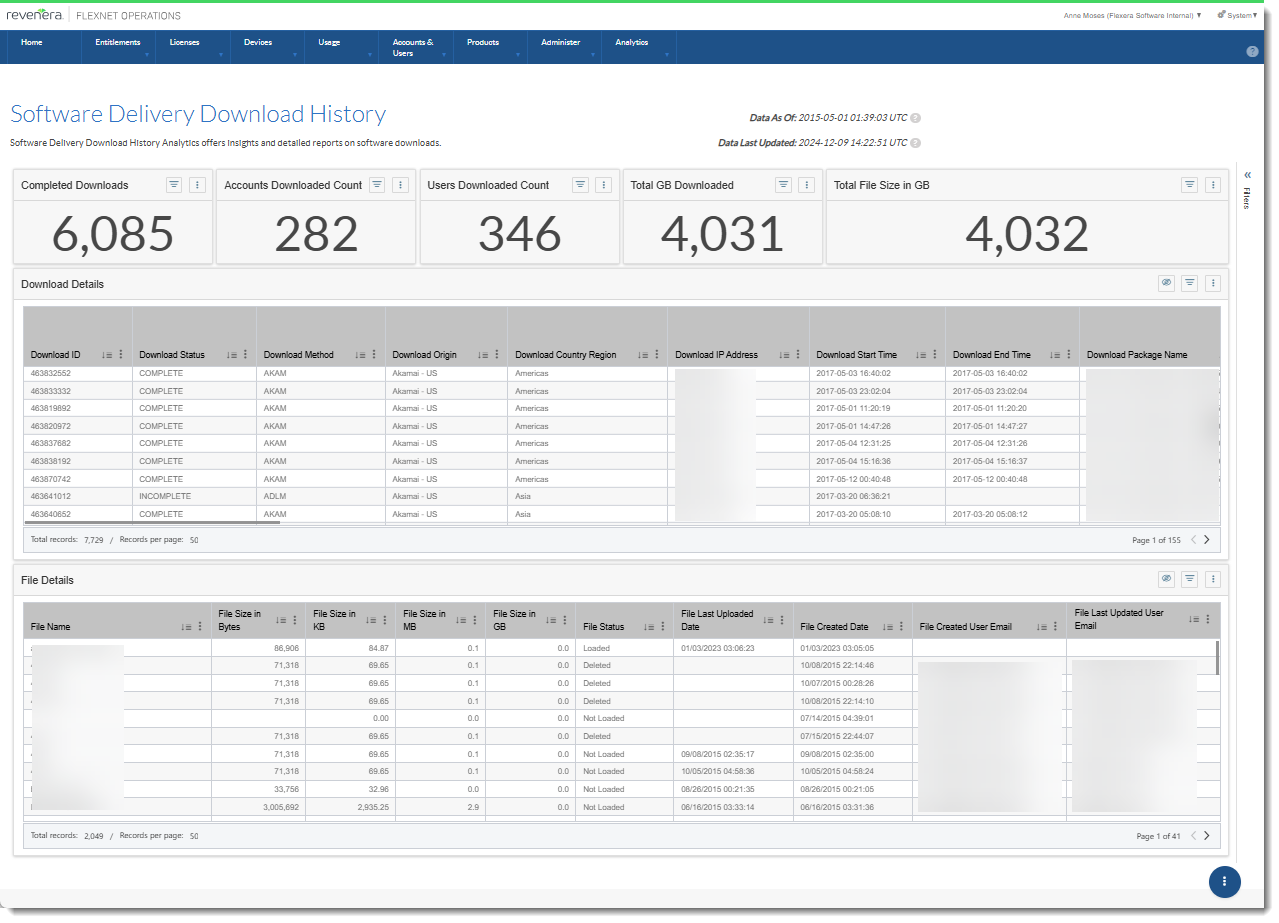This screenshot has width=1279, height=923.
Task: Open the System dropdown menu
Action: pos(1238,15)
